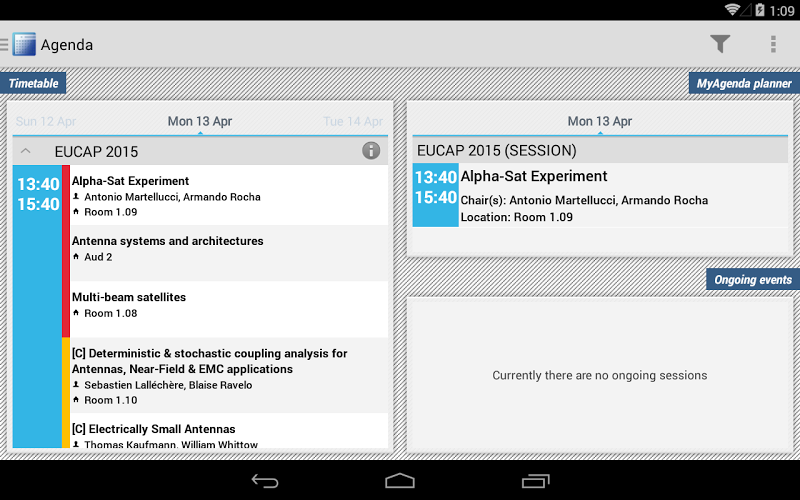Tap EUCAP 2015 (SESSION) header
The width and height of the screenshot is (800, 500).
click(600, 151)
